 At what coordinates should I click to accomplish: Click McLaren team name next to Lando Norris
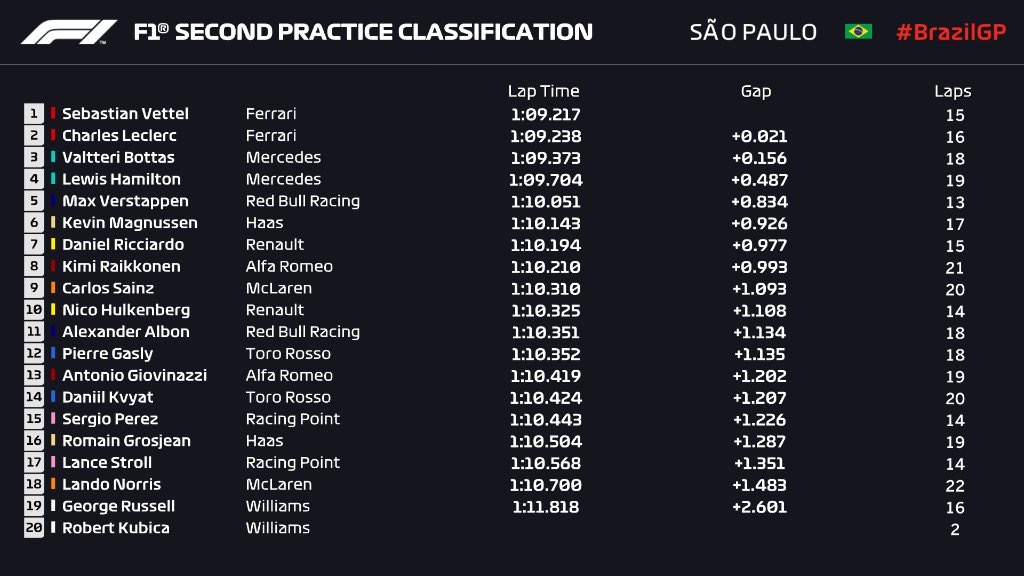pos(279,485)
